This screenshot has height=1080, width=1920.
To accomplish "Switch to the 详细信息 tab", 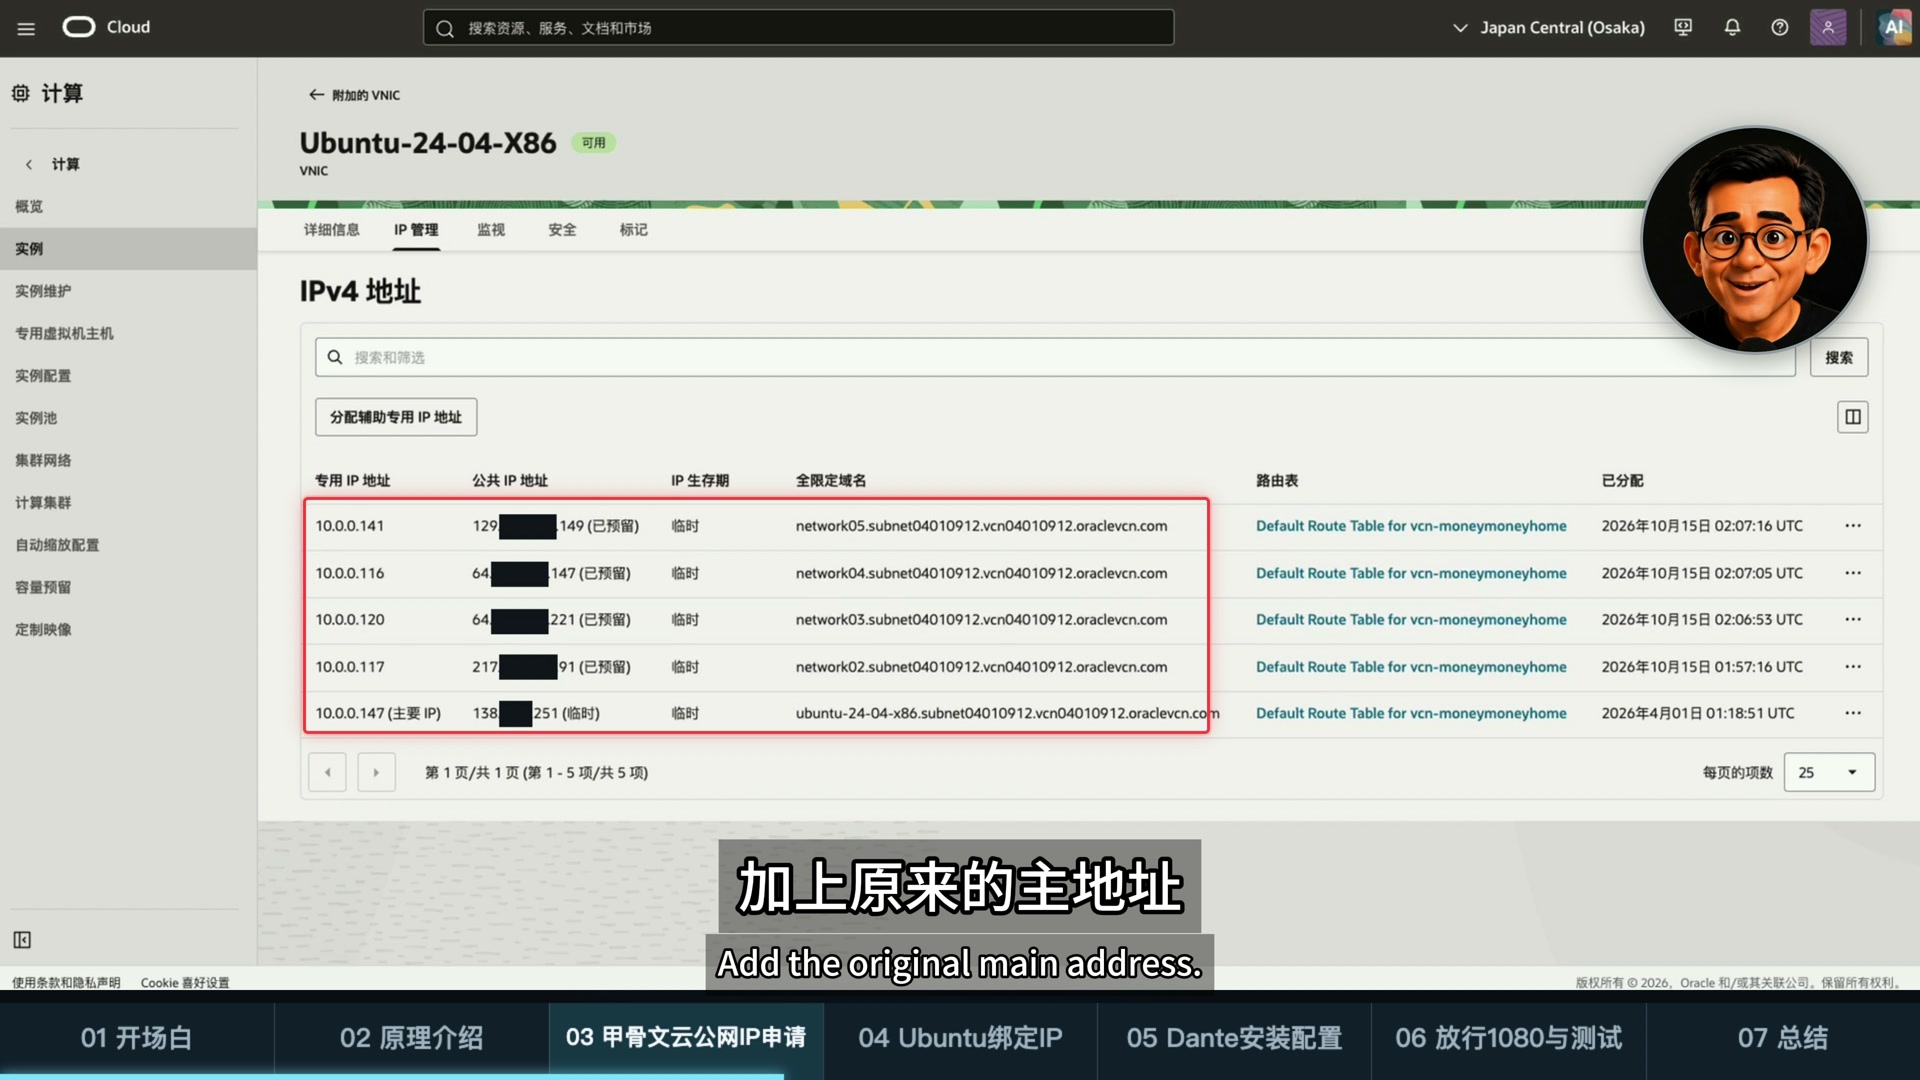I will tap(331, 230).
